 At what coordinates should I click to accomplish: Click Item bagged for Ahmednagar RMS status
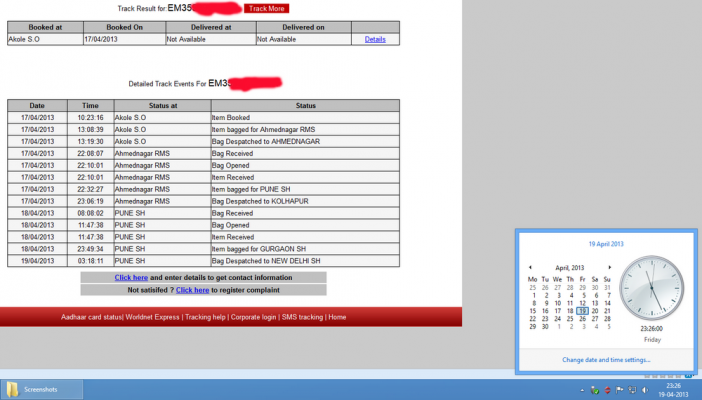click(x=305, y=130)
